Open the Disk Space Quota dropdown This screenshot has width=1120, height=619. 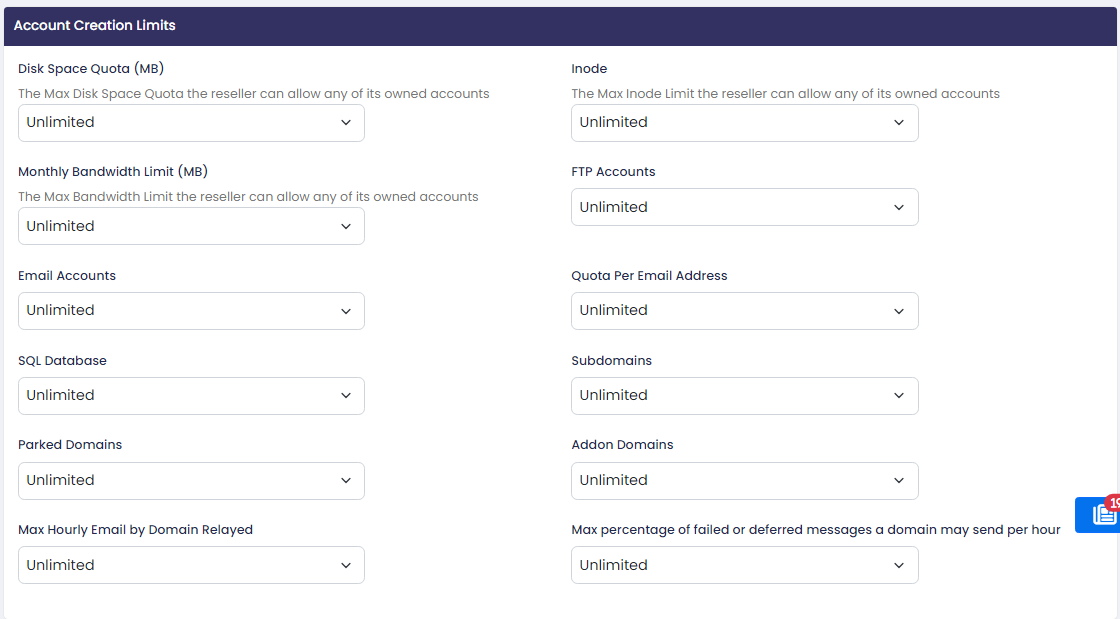(x=191, y=123)
